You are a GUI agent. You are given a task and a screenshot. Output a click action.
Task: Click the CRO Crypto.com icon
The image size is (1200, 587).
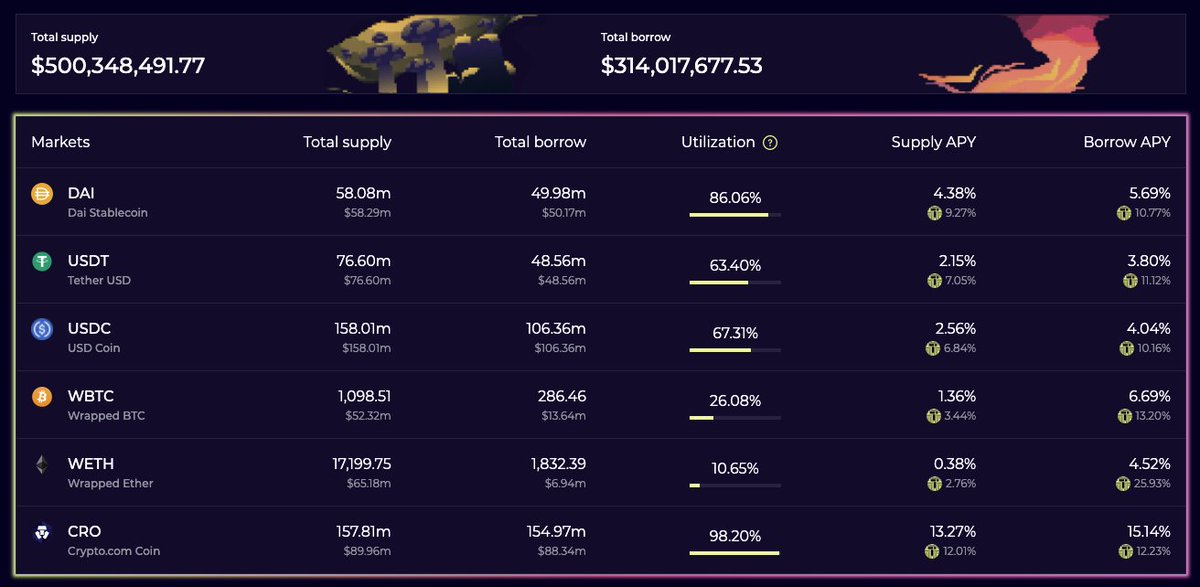[42, 532]
